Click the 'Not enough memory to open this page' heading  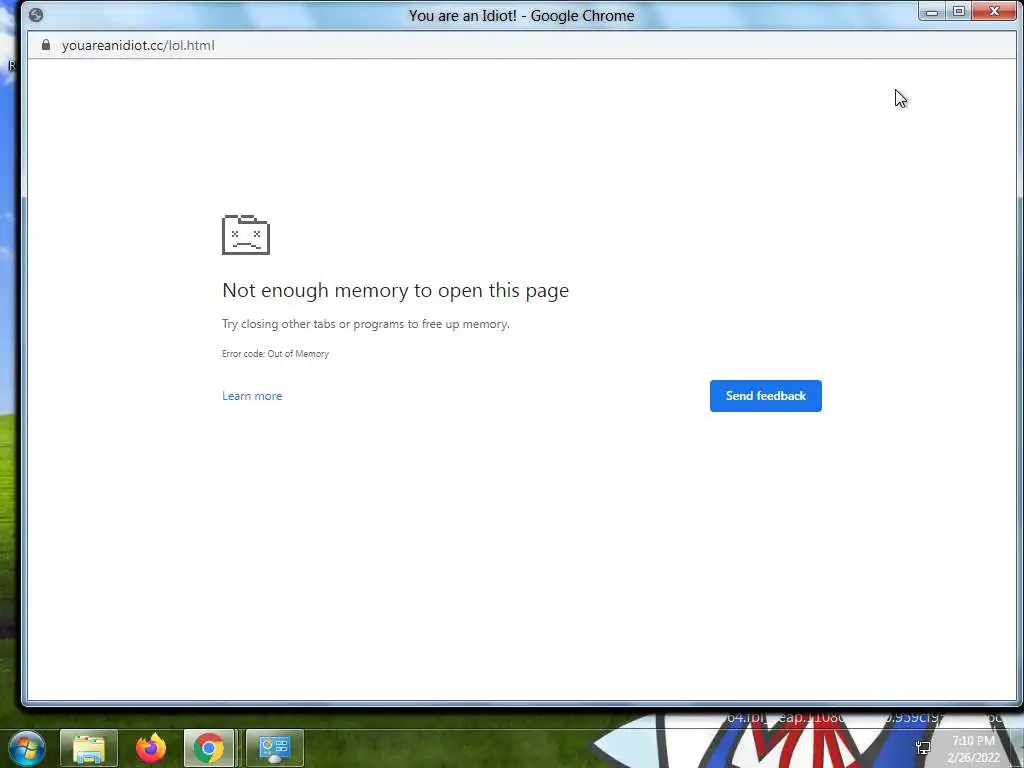[395, 290]
